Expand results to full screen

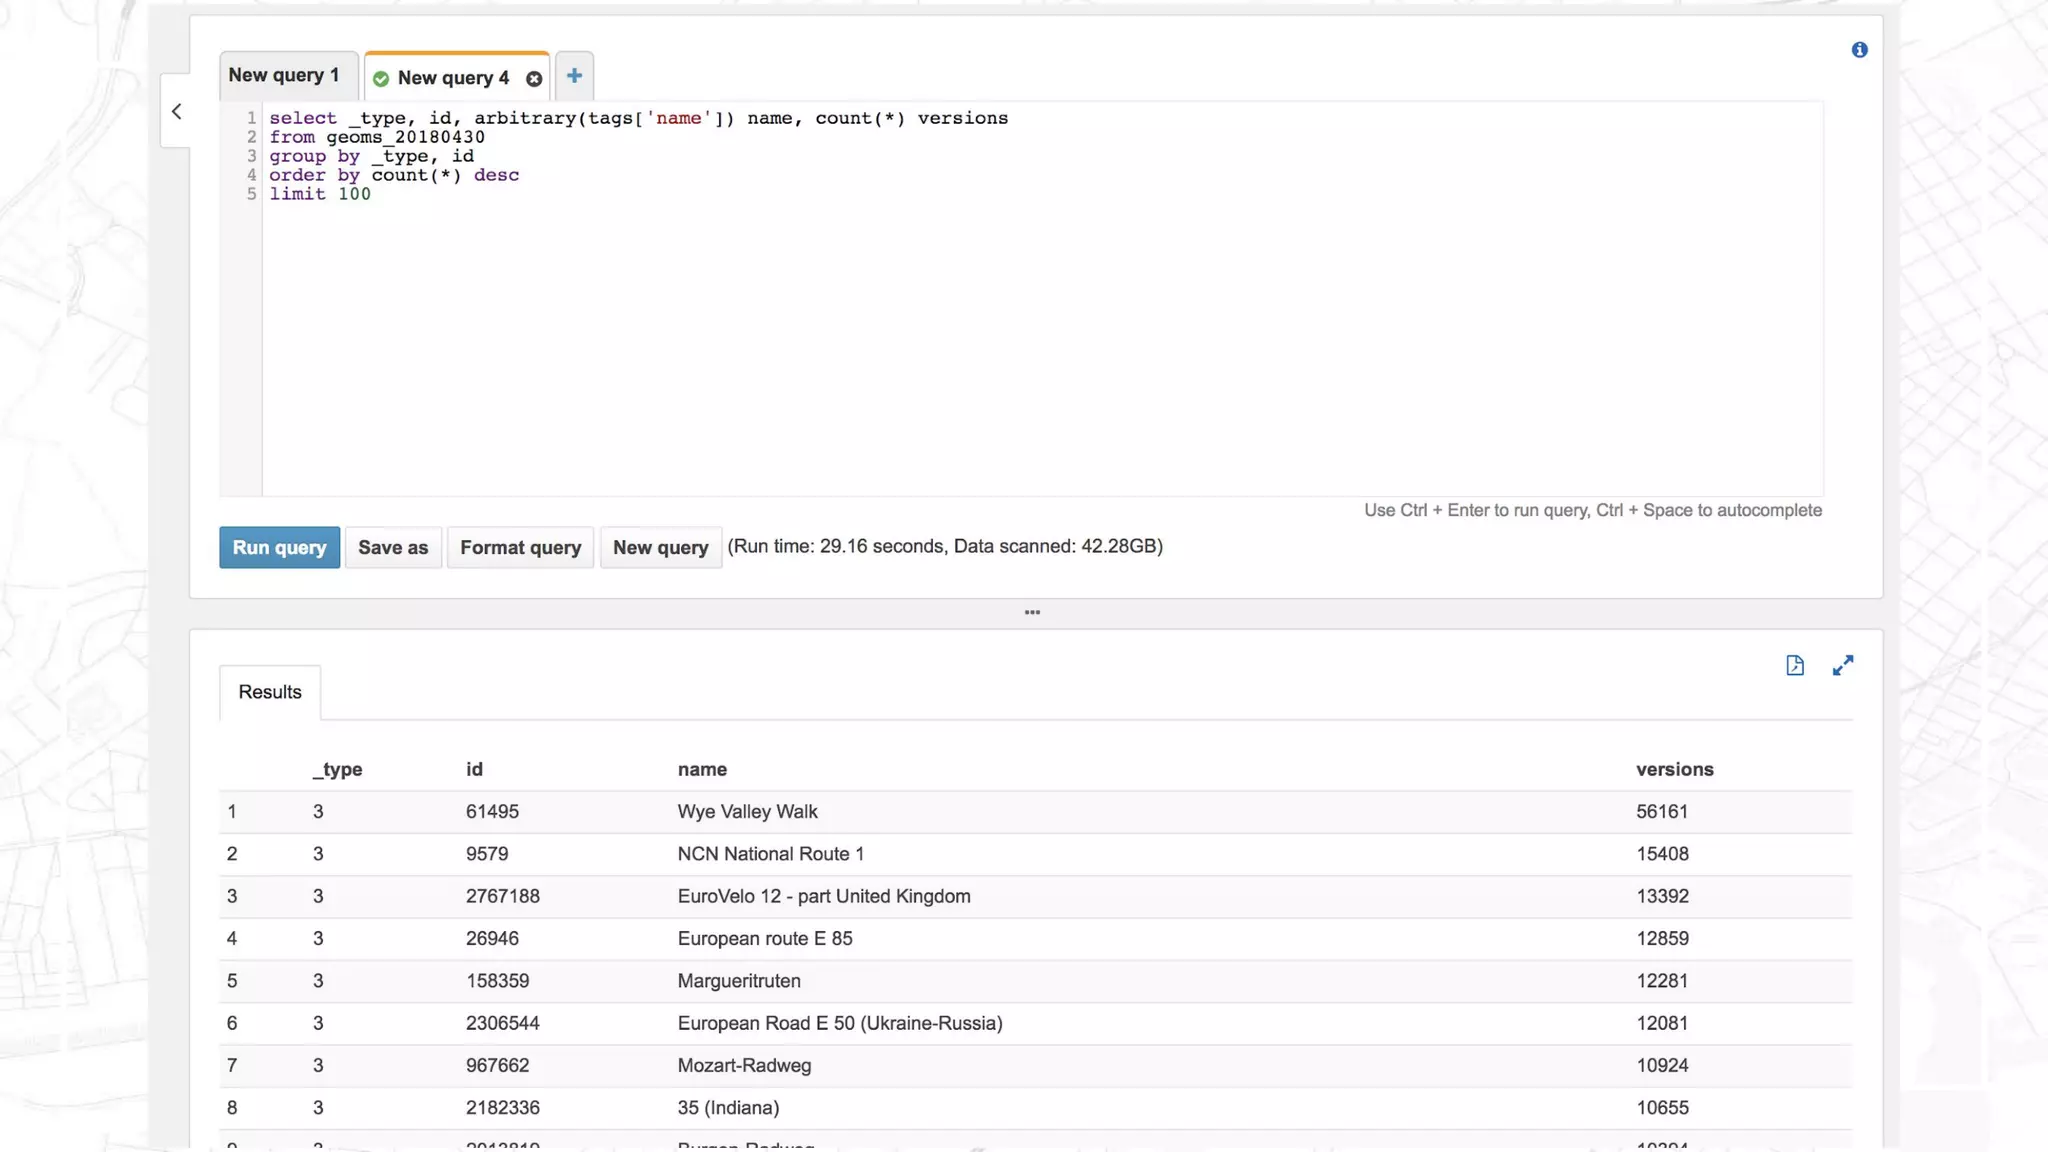pyautogui.click(x=1843, y=666)
